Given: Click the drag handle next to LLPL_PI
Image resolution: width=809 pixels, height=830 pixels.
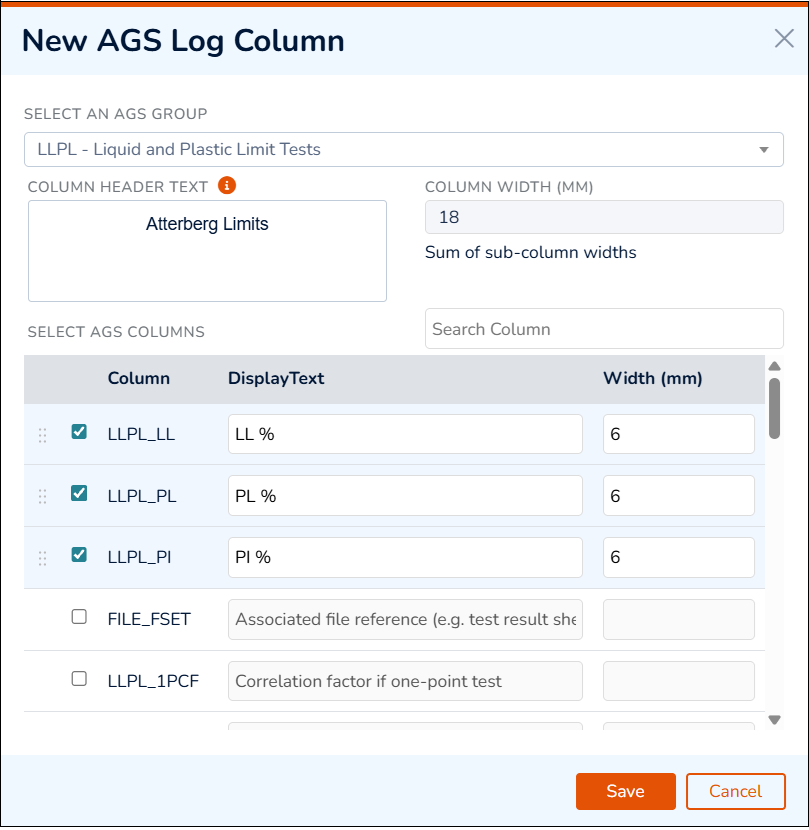Looking at the screenshot, I should point(42,557).
